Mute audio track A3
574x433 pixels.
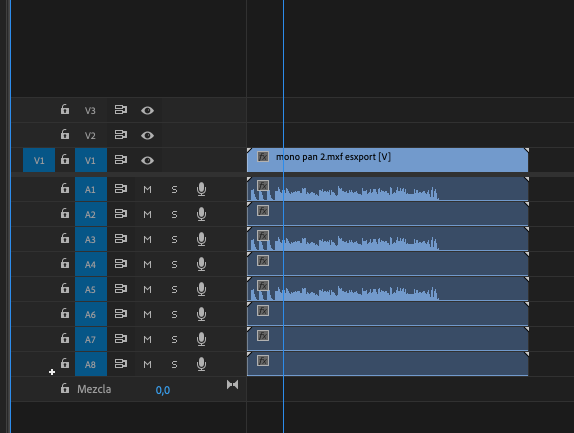tap(147, 240)
